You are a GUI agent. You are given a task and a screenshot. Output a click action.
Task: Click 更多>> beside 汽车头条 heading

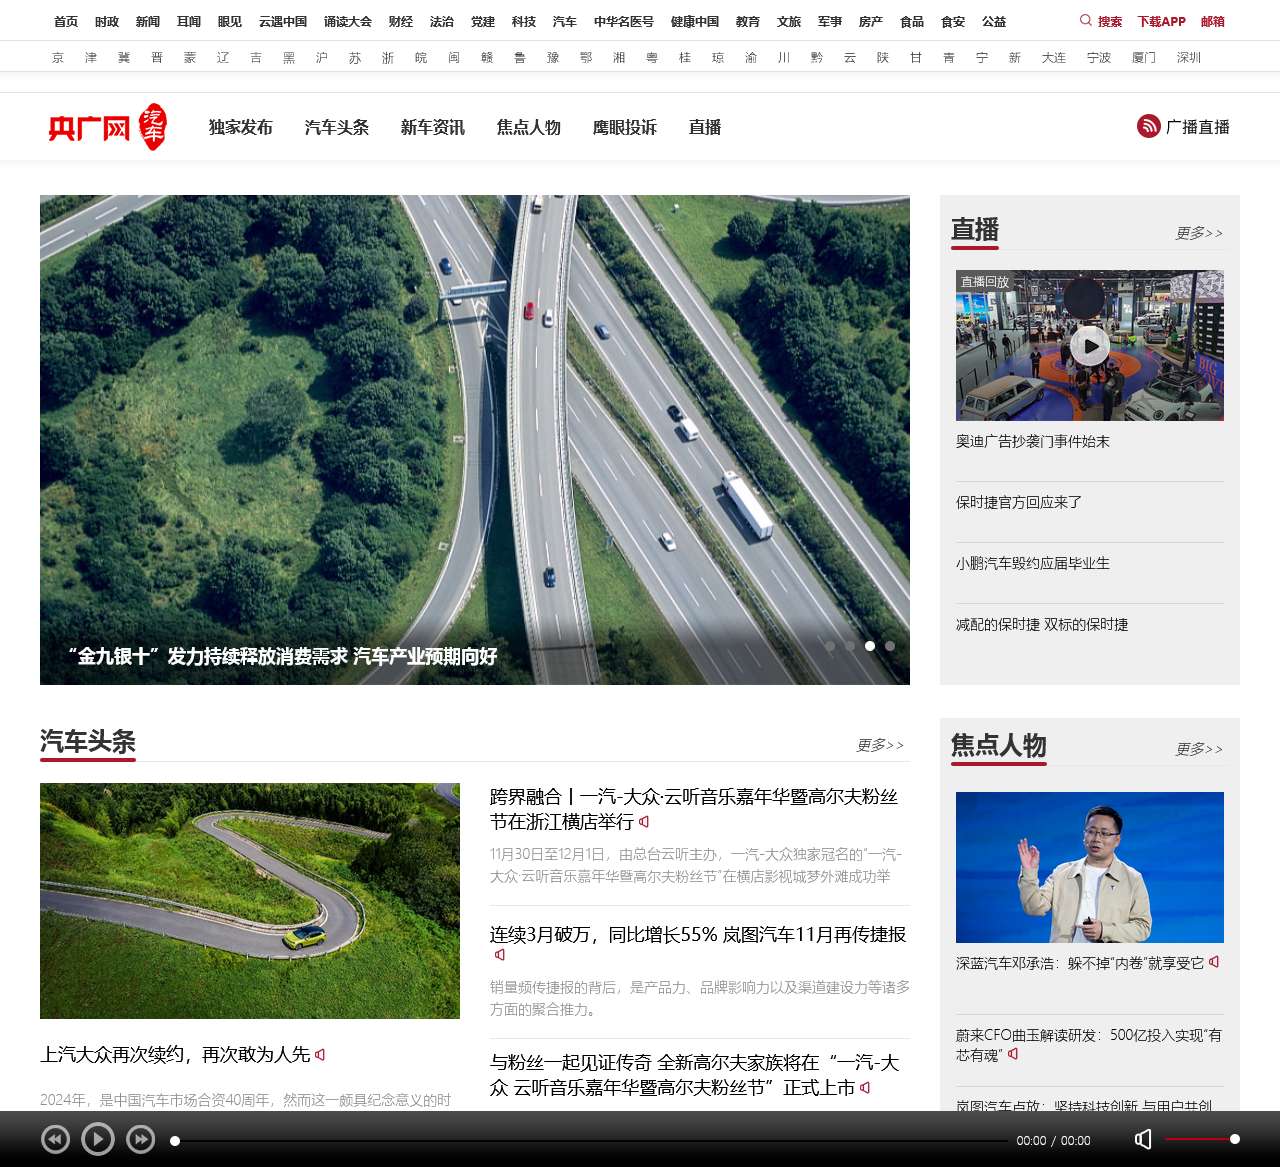pyautogui.click(x=879, y=745)
